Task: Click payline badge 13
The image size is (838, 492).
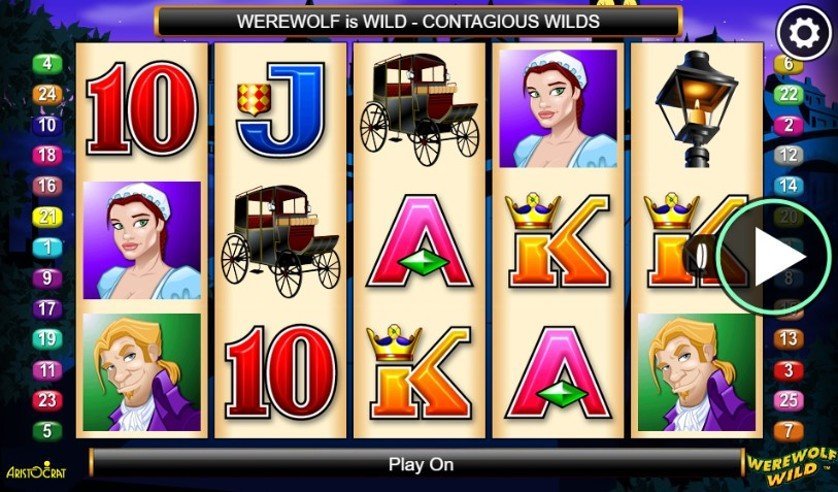Action: (788, 339)
